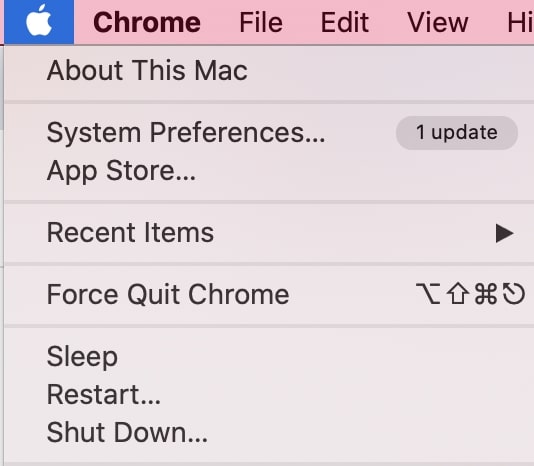Open the partially visible History menu
This screenshot has width=534, height=466.
pos(520,22)
